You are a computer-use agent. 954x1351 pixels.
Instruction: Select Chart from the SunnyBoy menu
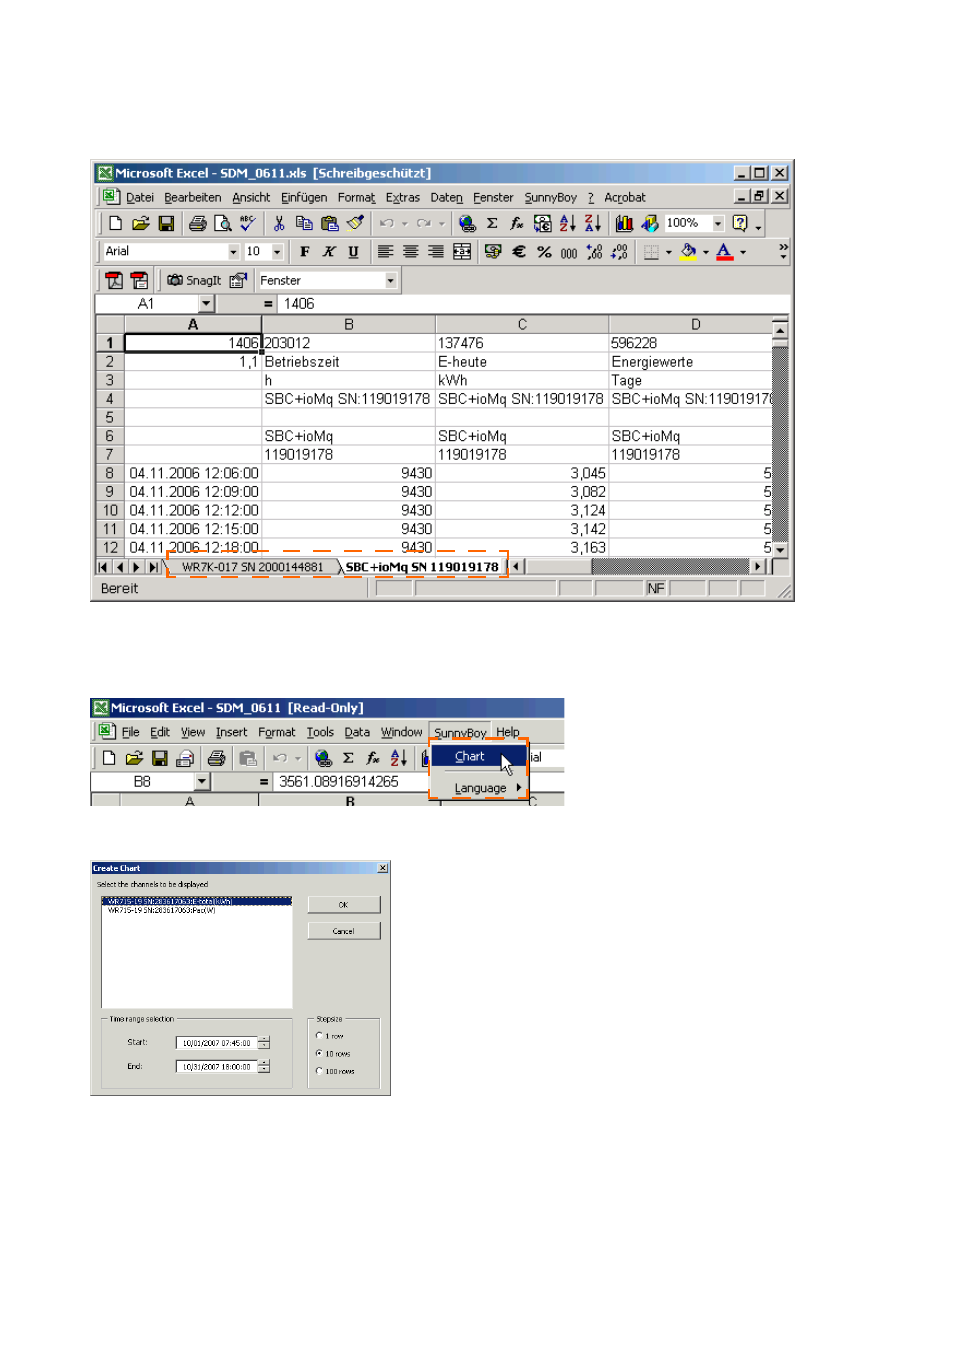pyautogui.click(x=479, y=757)
